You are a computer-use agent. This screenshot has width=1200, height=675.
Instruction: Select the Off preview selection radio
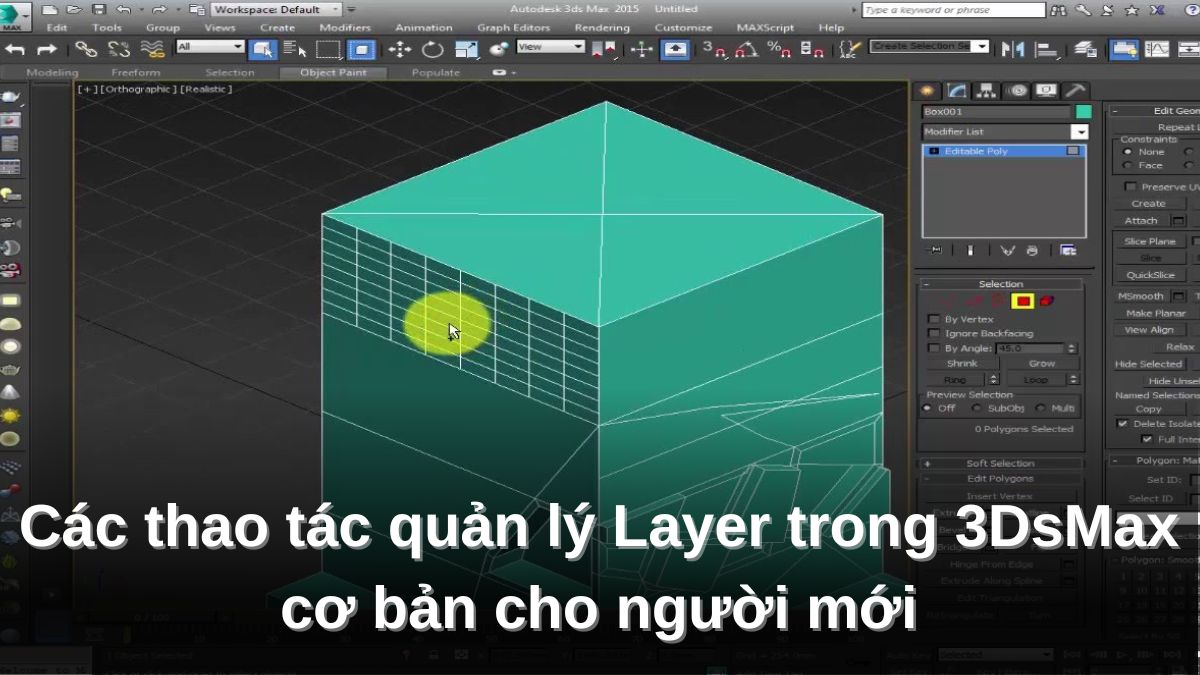(x=928, y=408)
